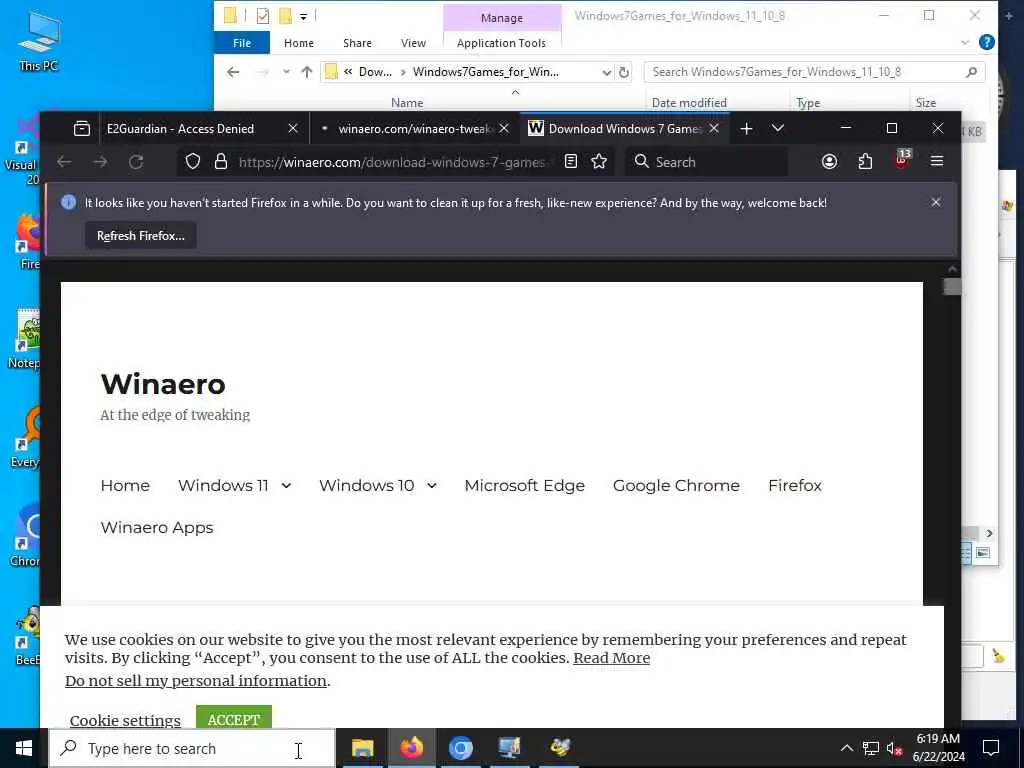The image size is (1024, 768).
Task: Open the Winaero Apps nav link
Action: point(157,528)
